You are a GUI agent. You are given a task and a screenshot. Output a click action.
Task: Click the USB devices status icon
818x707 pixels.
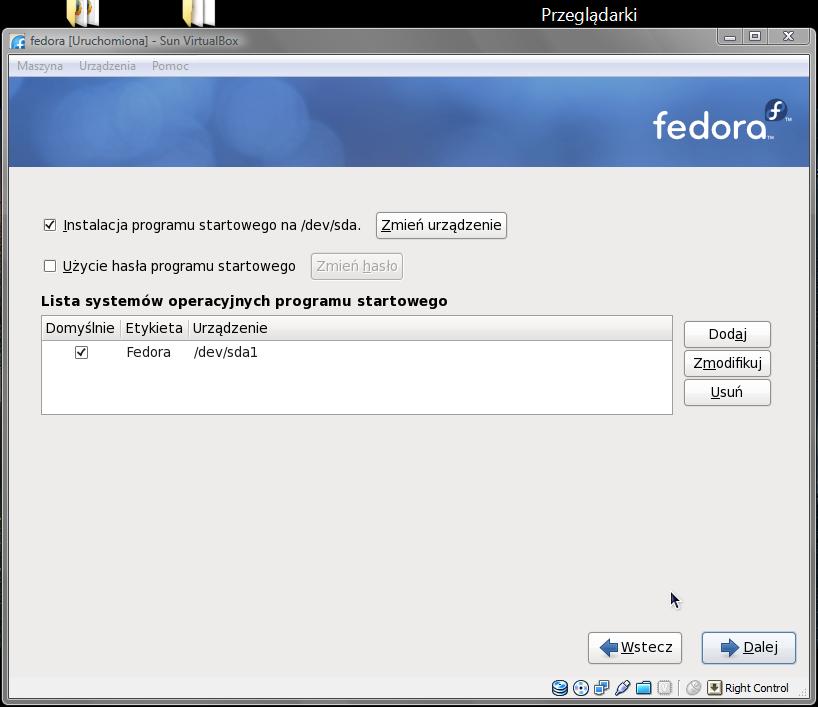[x=622, y=688]
